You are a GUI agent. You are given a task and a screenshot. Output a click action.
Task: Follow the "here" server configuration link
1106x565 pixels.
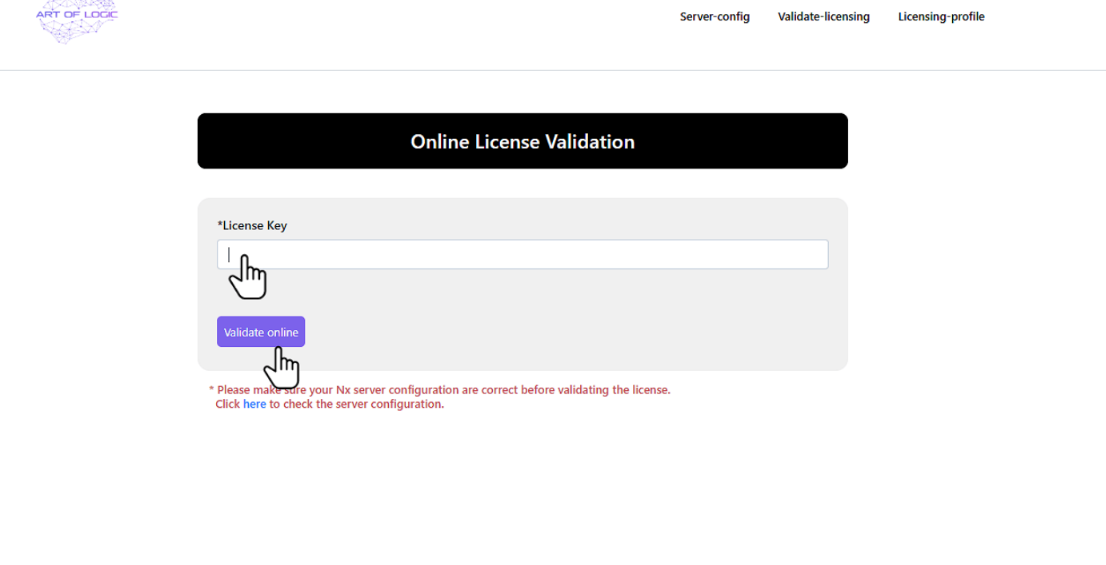(x=254, y=404)
